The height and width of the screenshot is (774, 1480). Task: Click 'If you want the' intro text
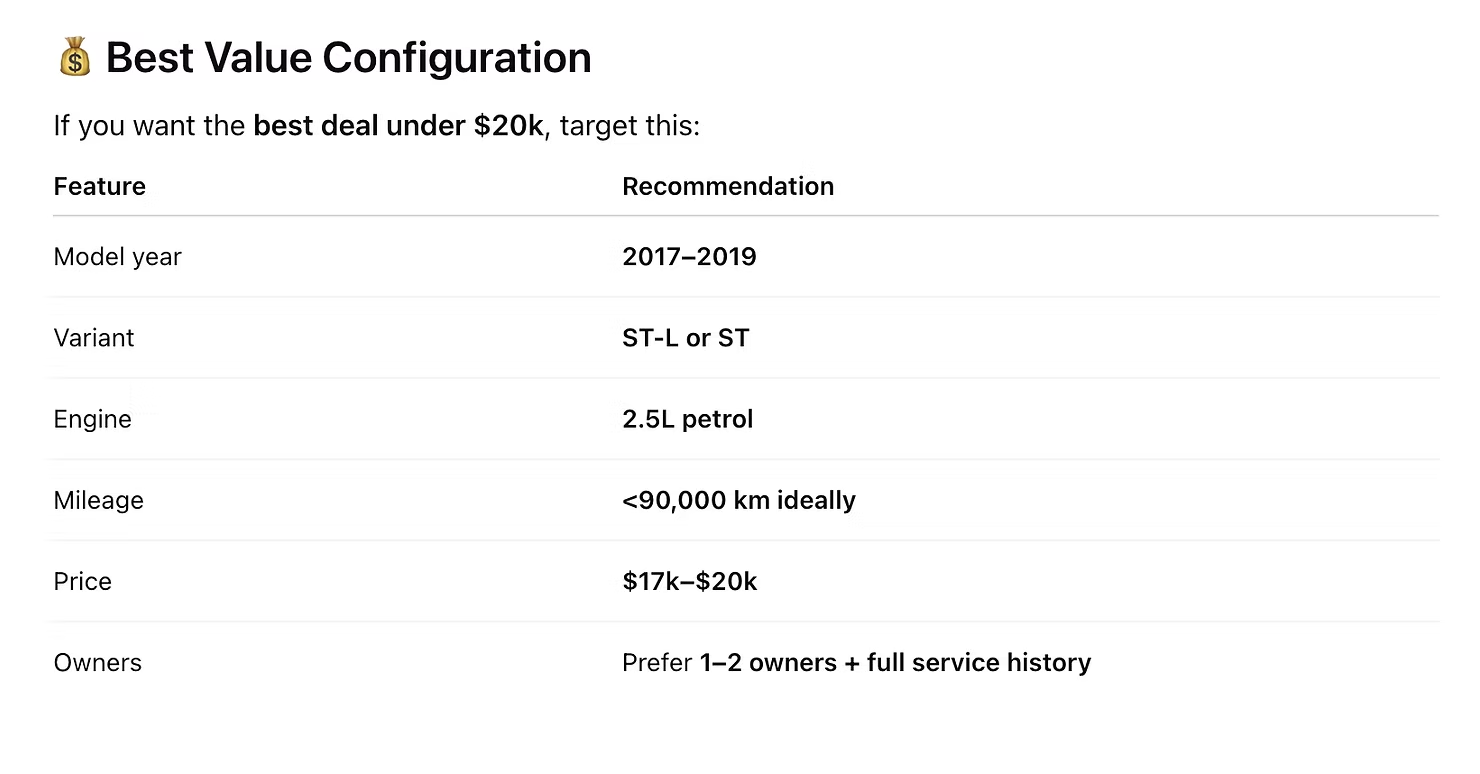coord(150,126)
